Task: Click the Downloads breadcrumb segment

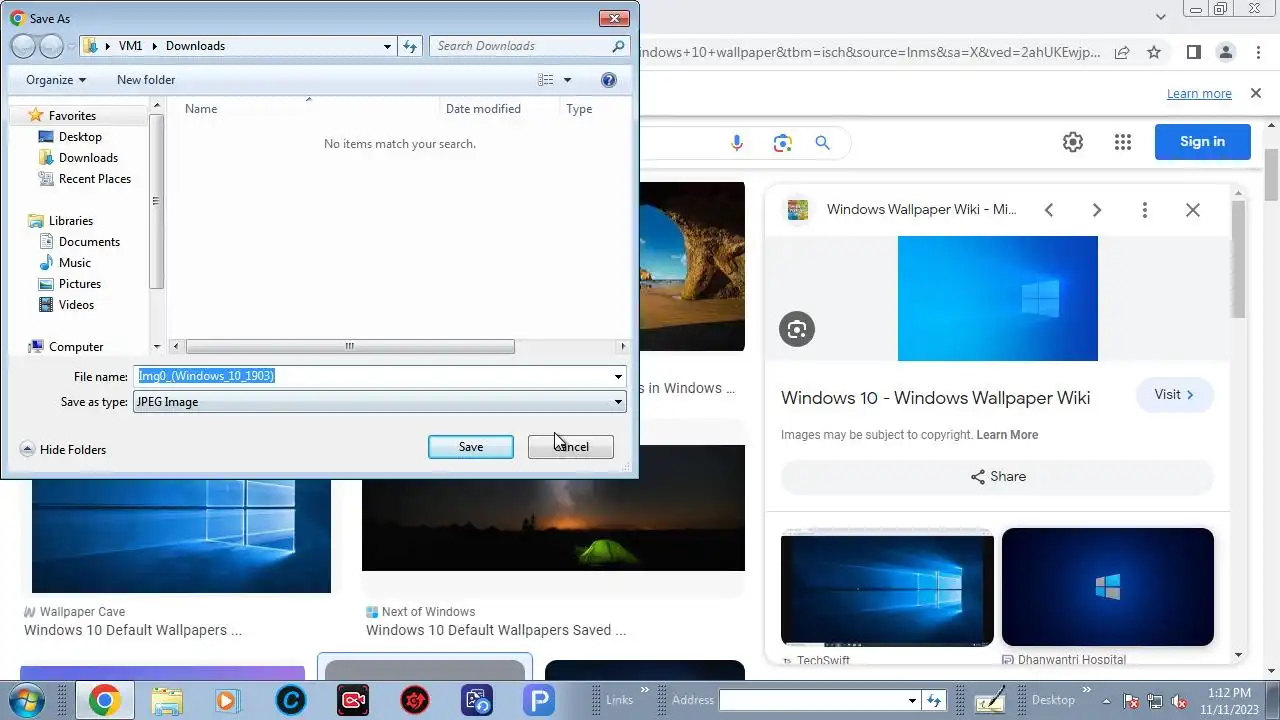Action: point(195,46)
